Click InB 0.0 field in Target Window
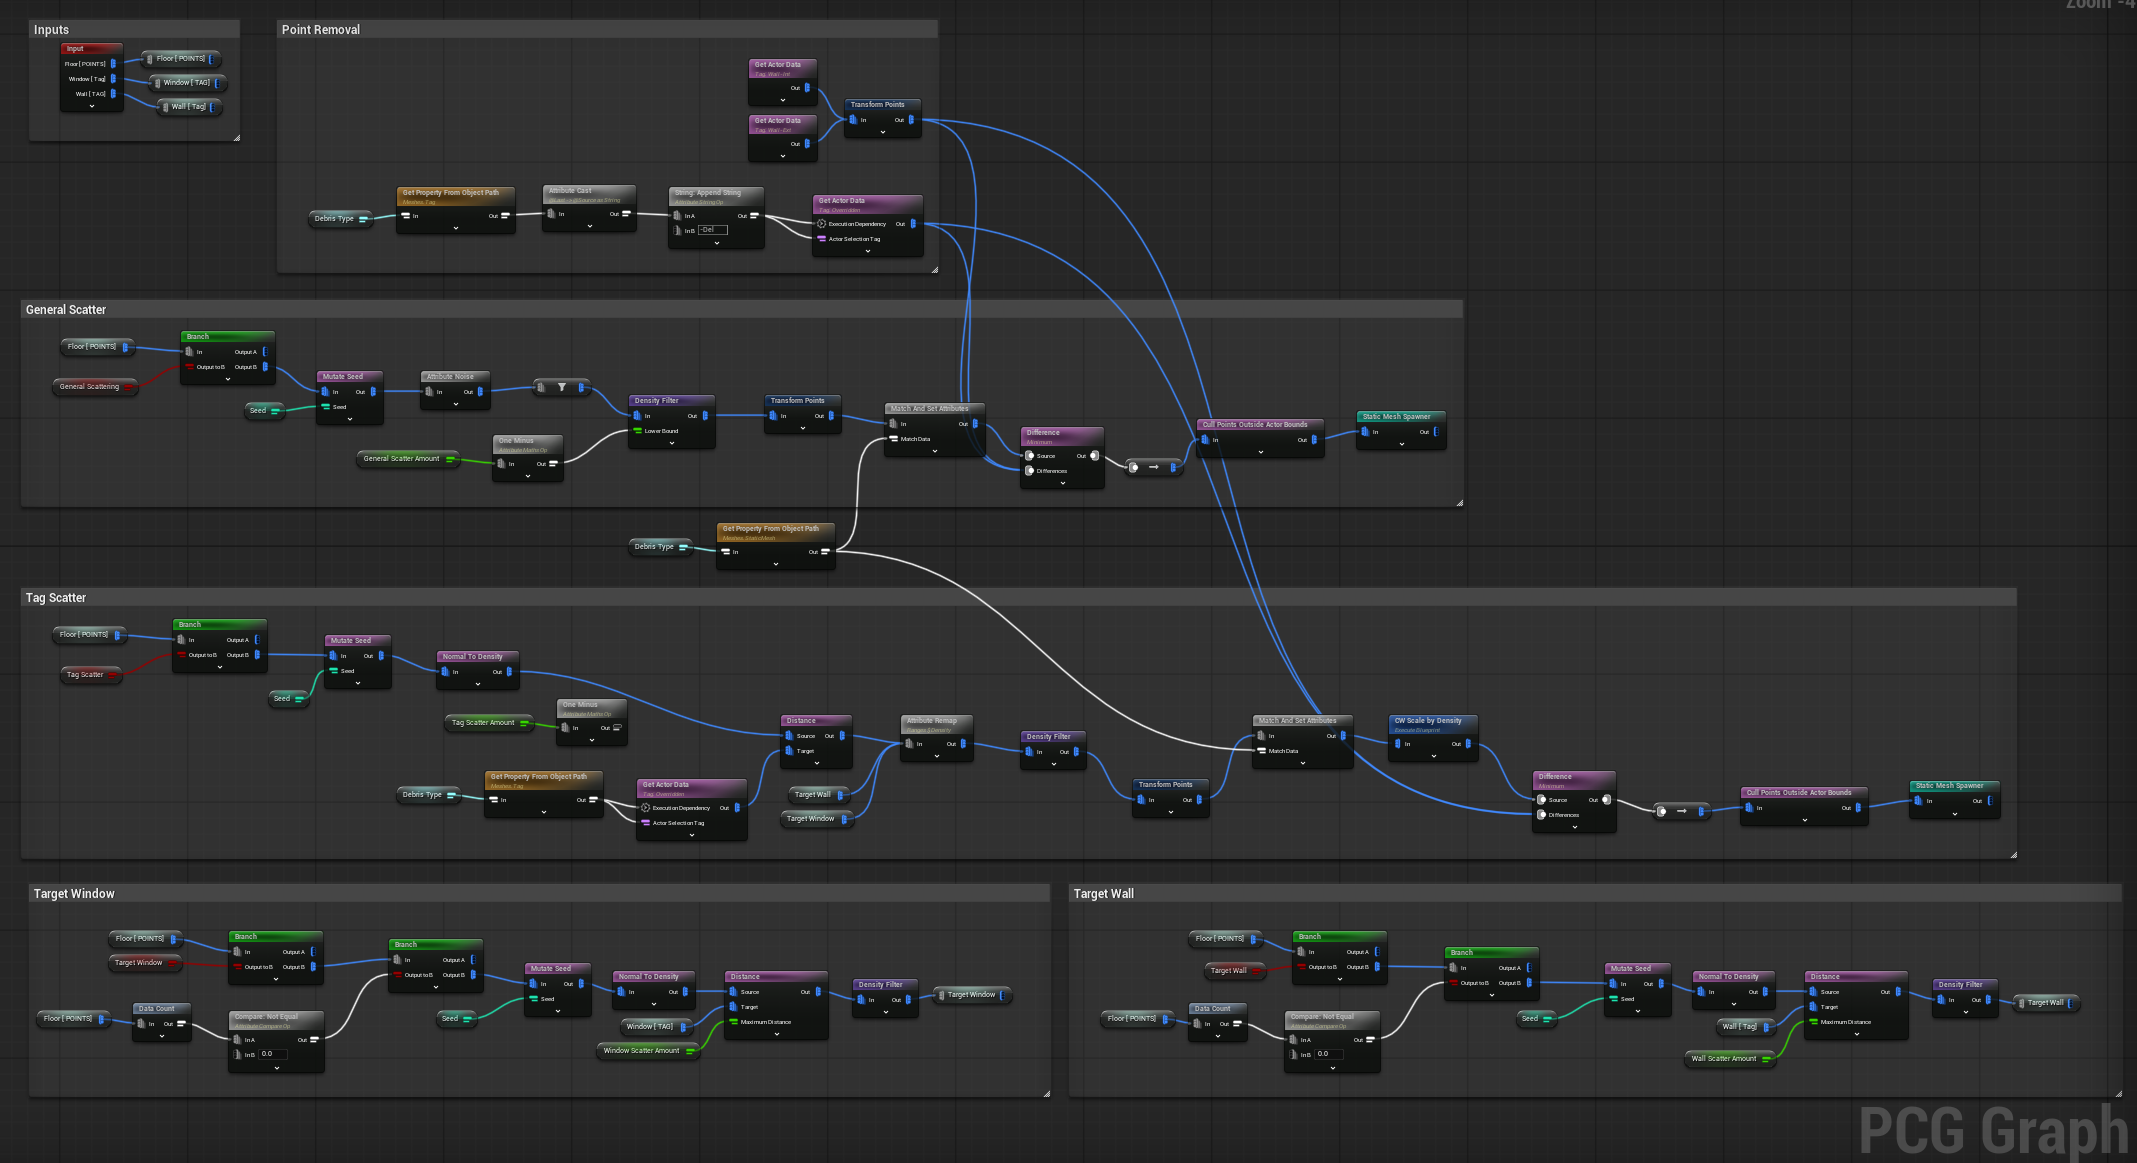Screen dimensions: 2137x1163 273,1054
